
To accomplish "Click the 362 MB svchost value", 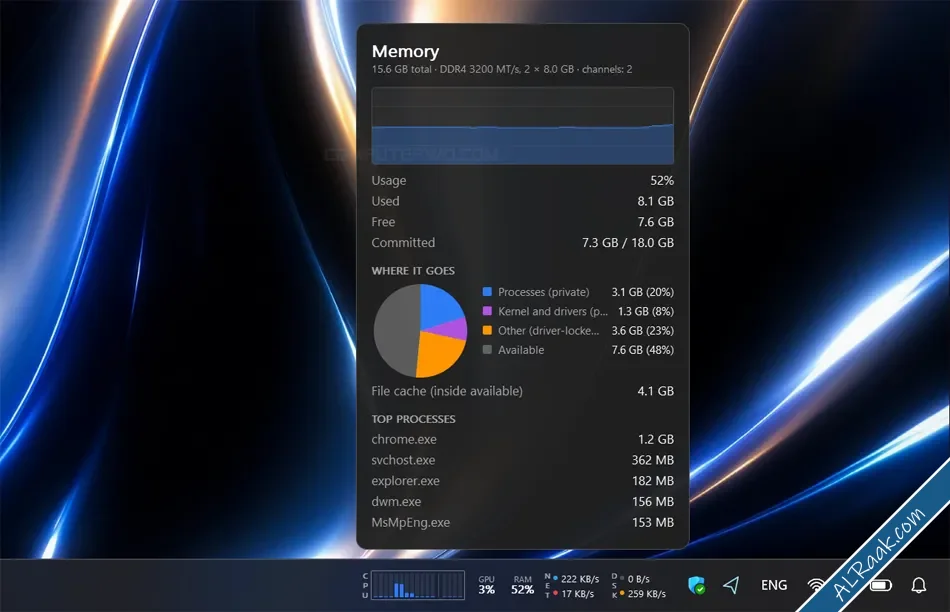I will coord(653,460).
